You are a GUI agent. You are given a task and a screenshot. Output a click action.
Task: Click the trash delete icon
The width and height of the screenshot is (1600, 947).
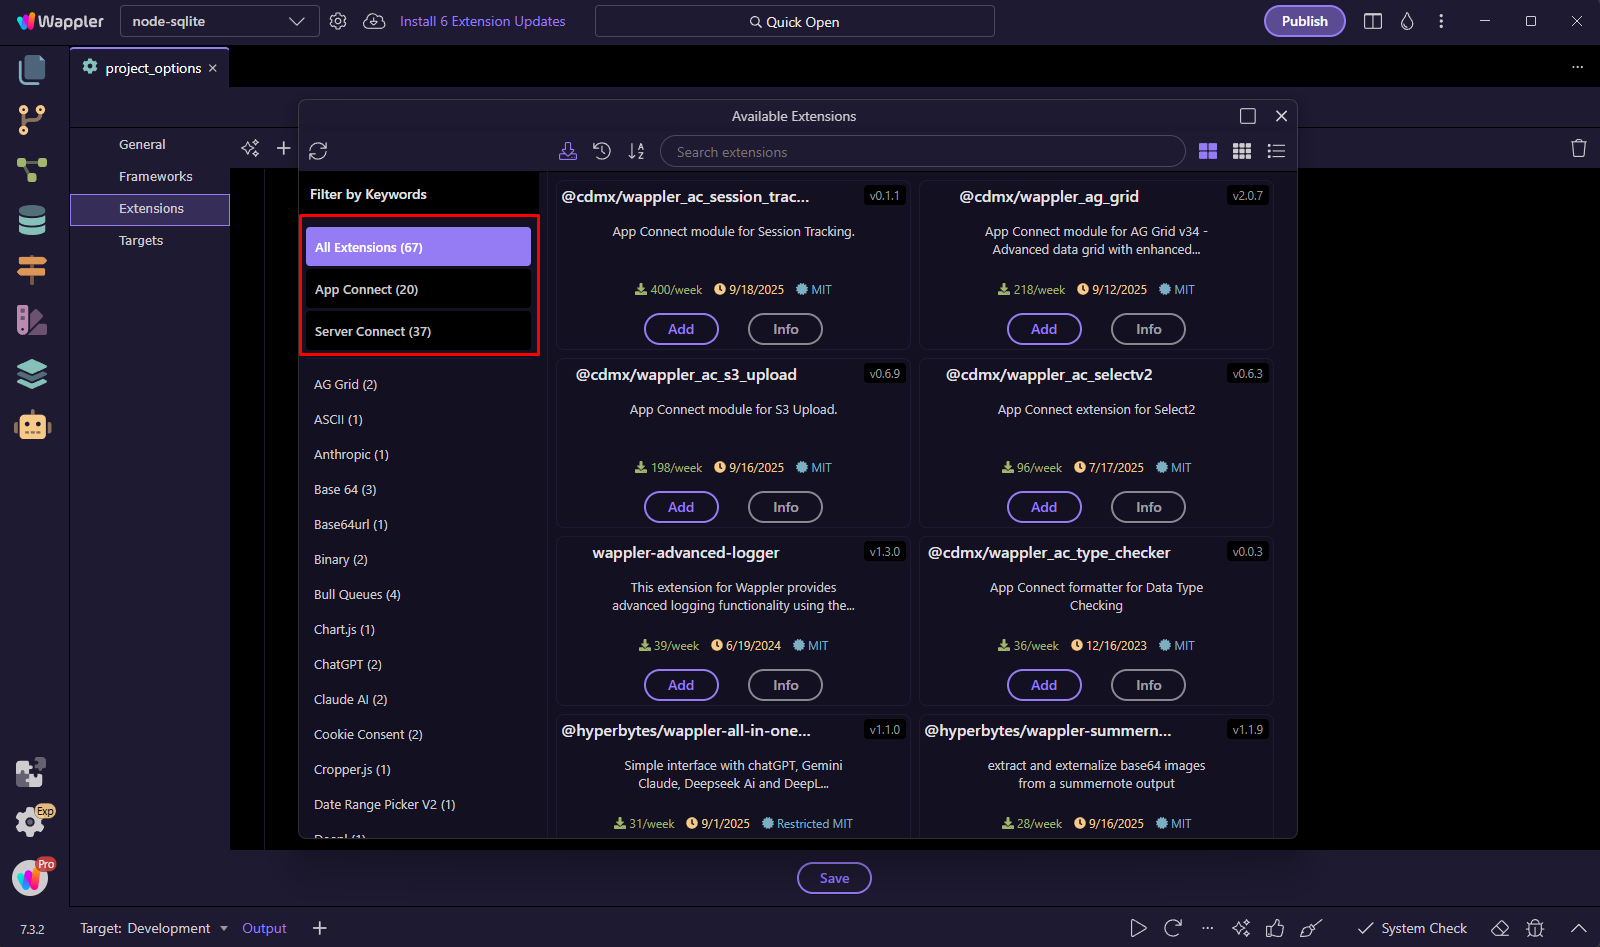1579,148
